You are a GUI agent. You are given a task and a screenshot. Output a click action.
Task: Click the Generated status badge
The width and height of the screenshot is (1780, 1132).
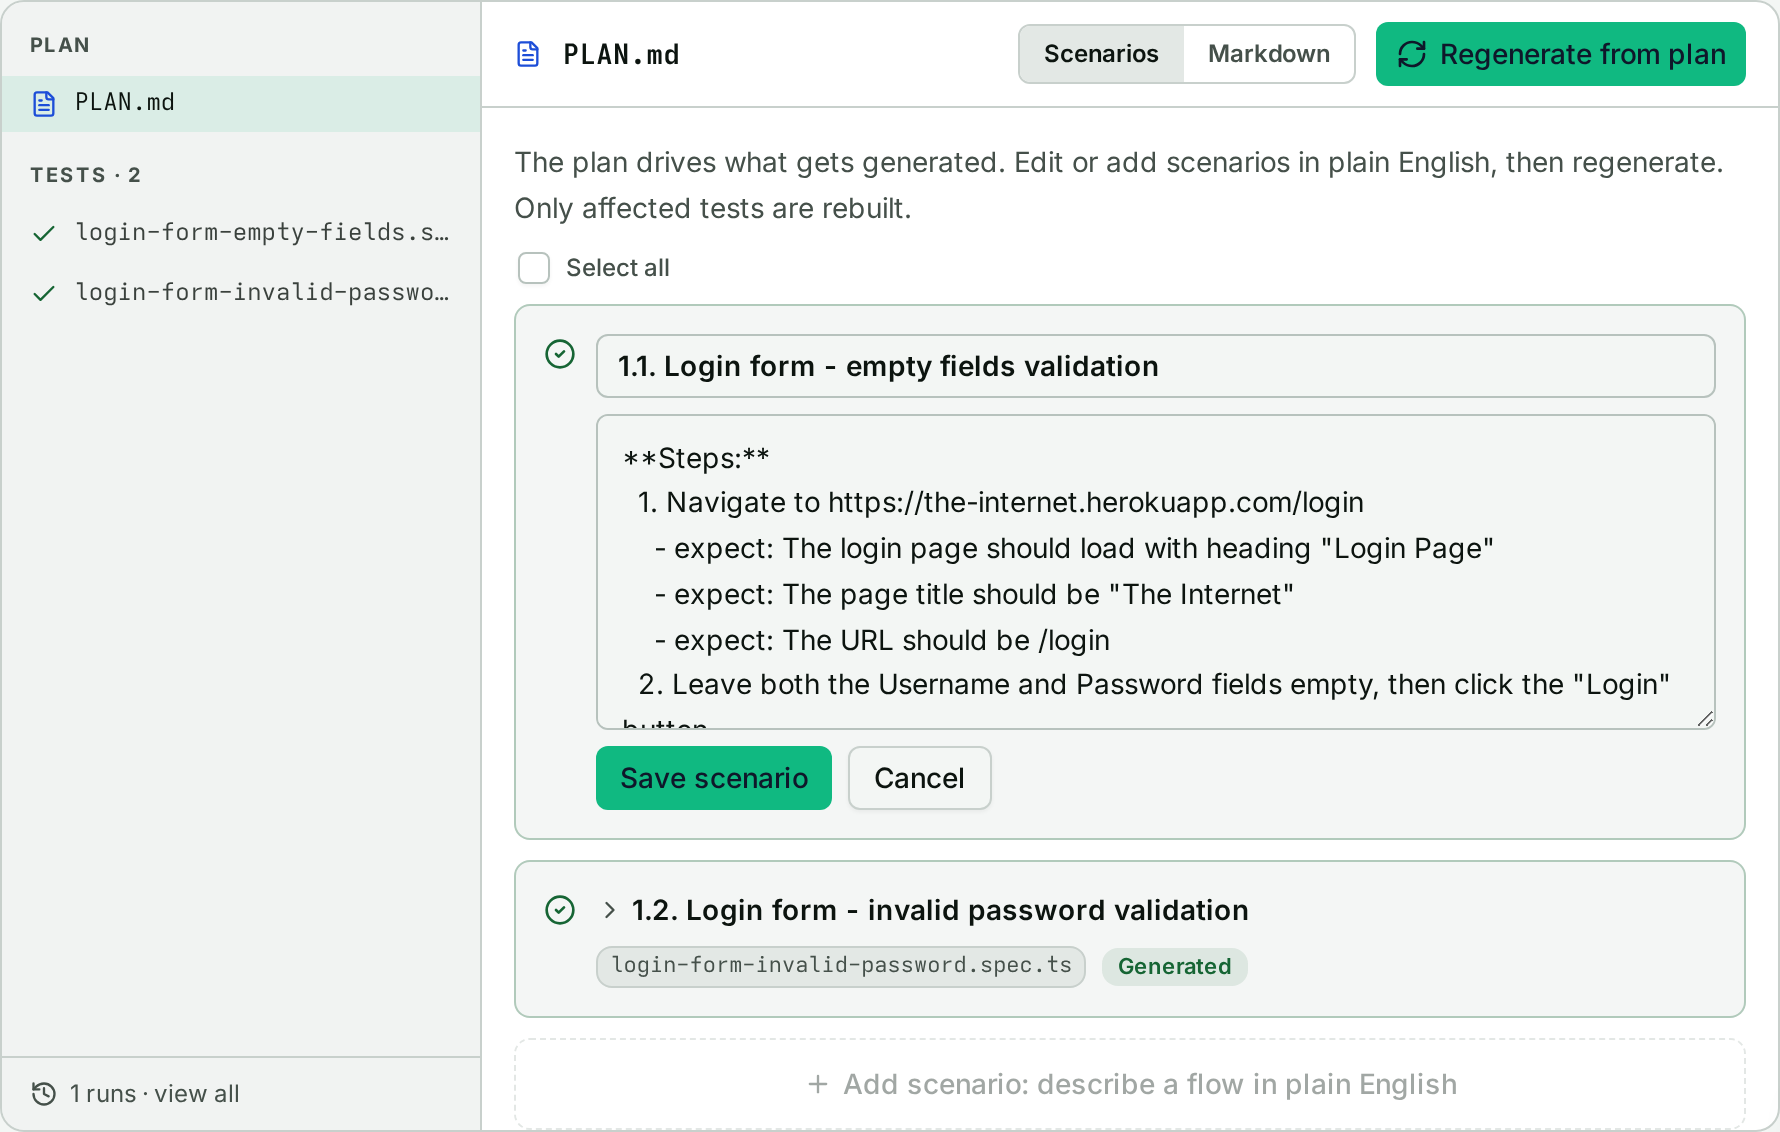coord(1174,966)
